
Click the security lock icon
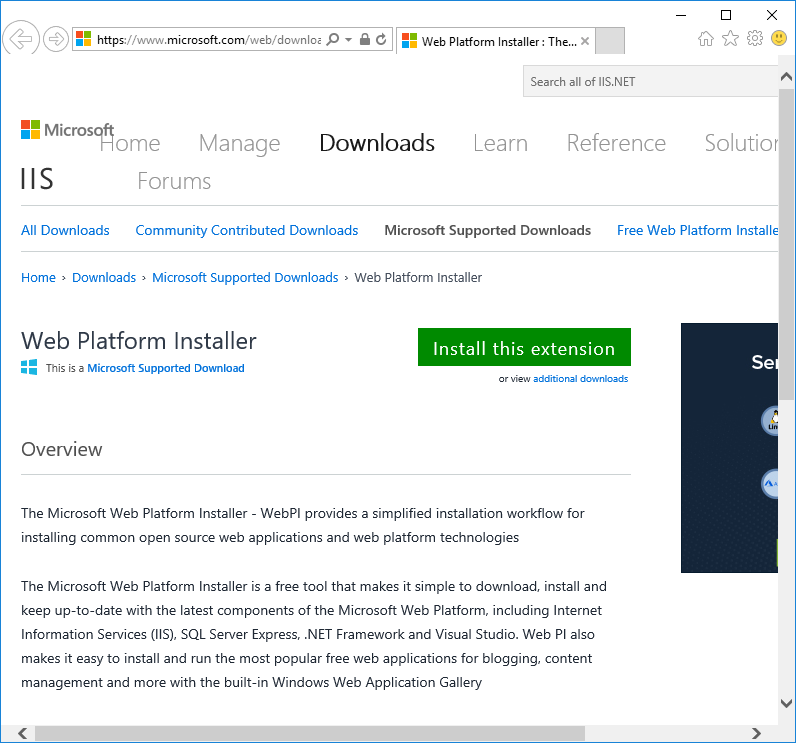click(x=364, y=39)
